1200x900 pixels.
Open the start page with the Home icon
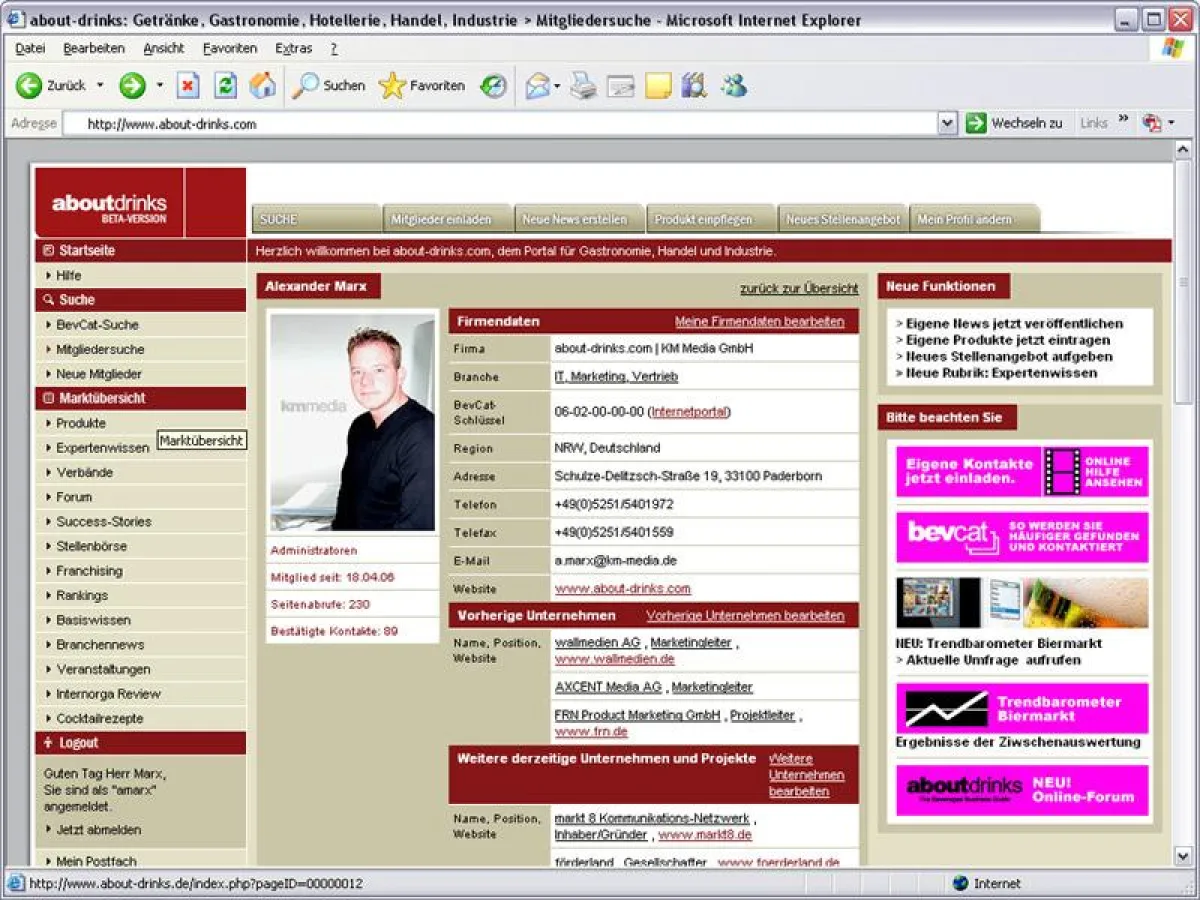coord(262,86)
